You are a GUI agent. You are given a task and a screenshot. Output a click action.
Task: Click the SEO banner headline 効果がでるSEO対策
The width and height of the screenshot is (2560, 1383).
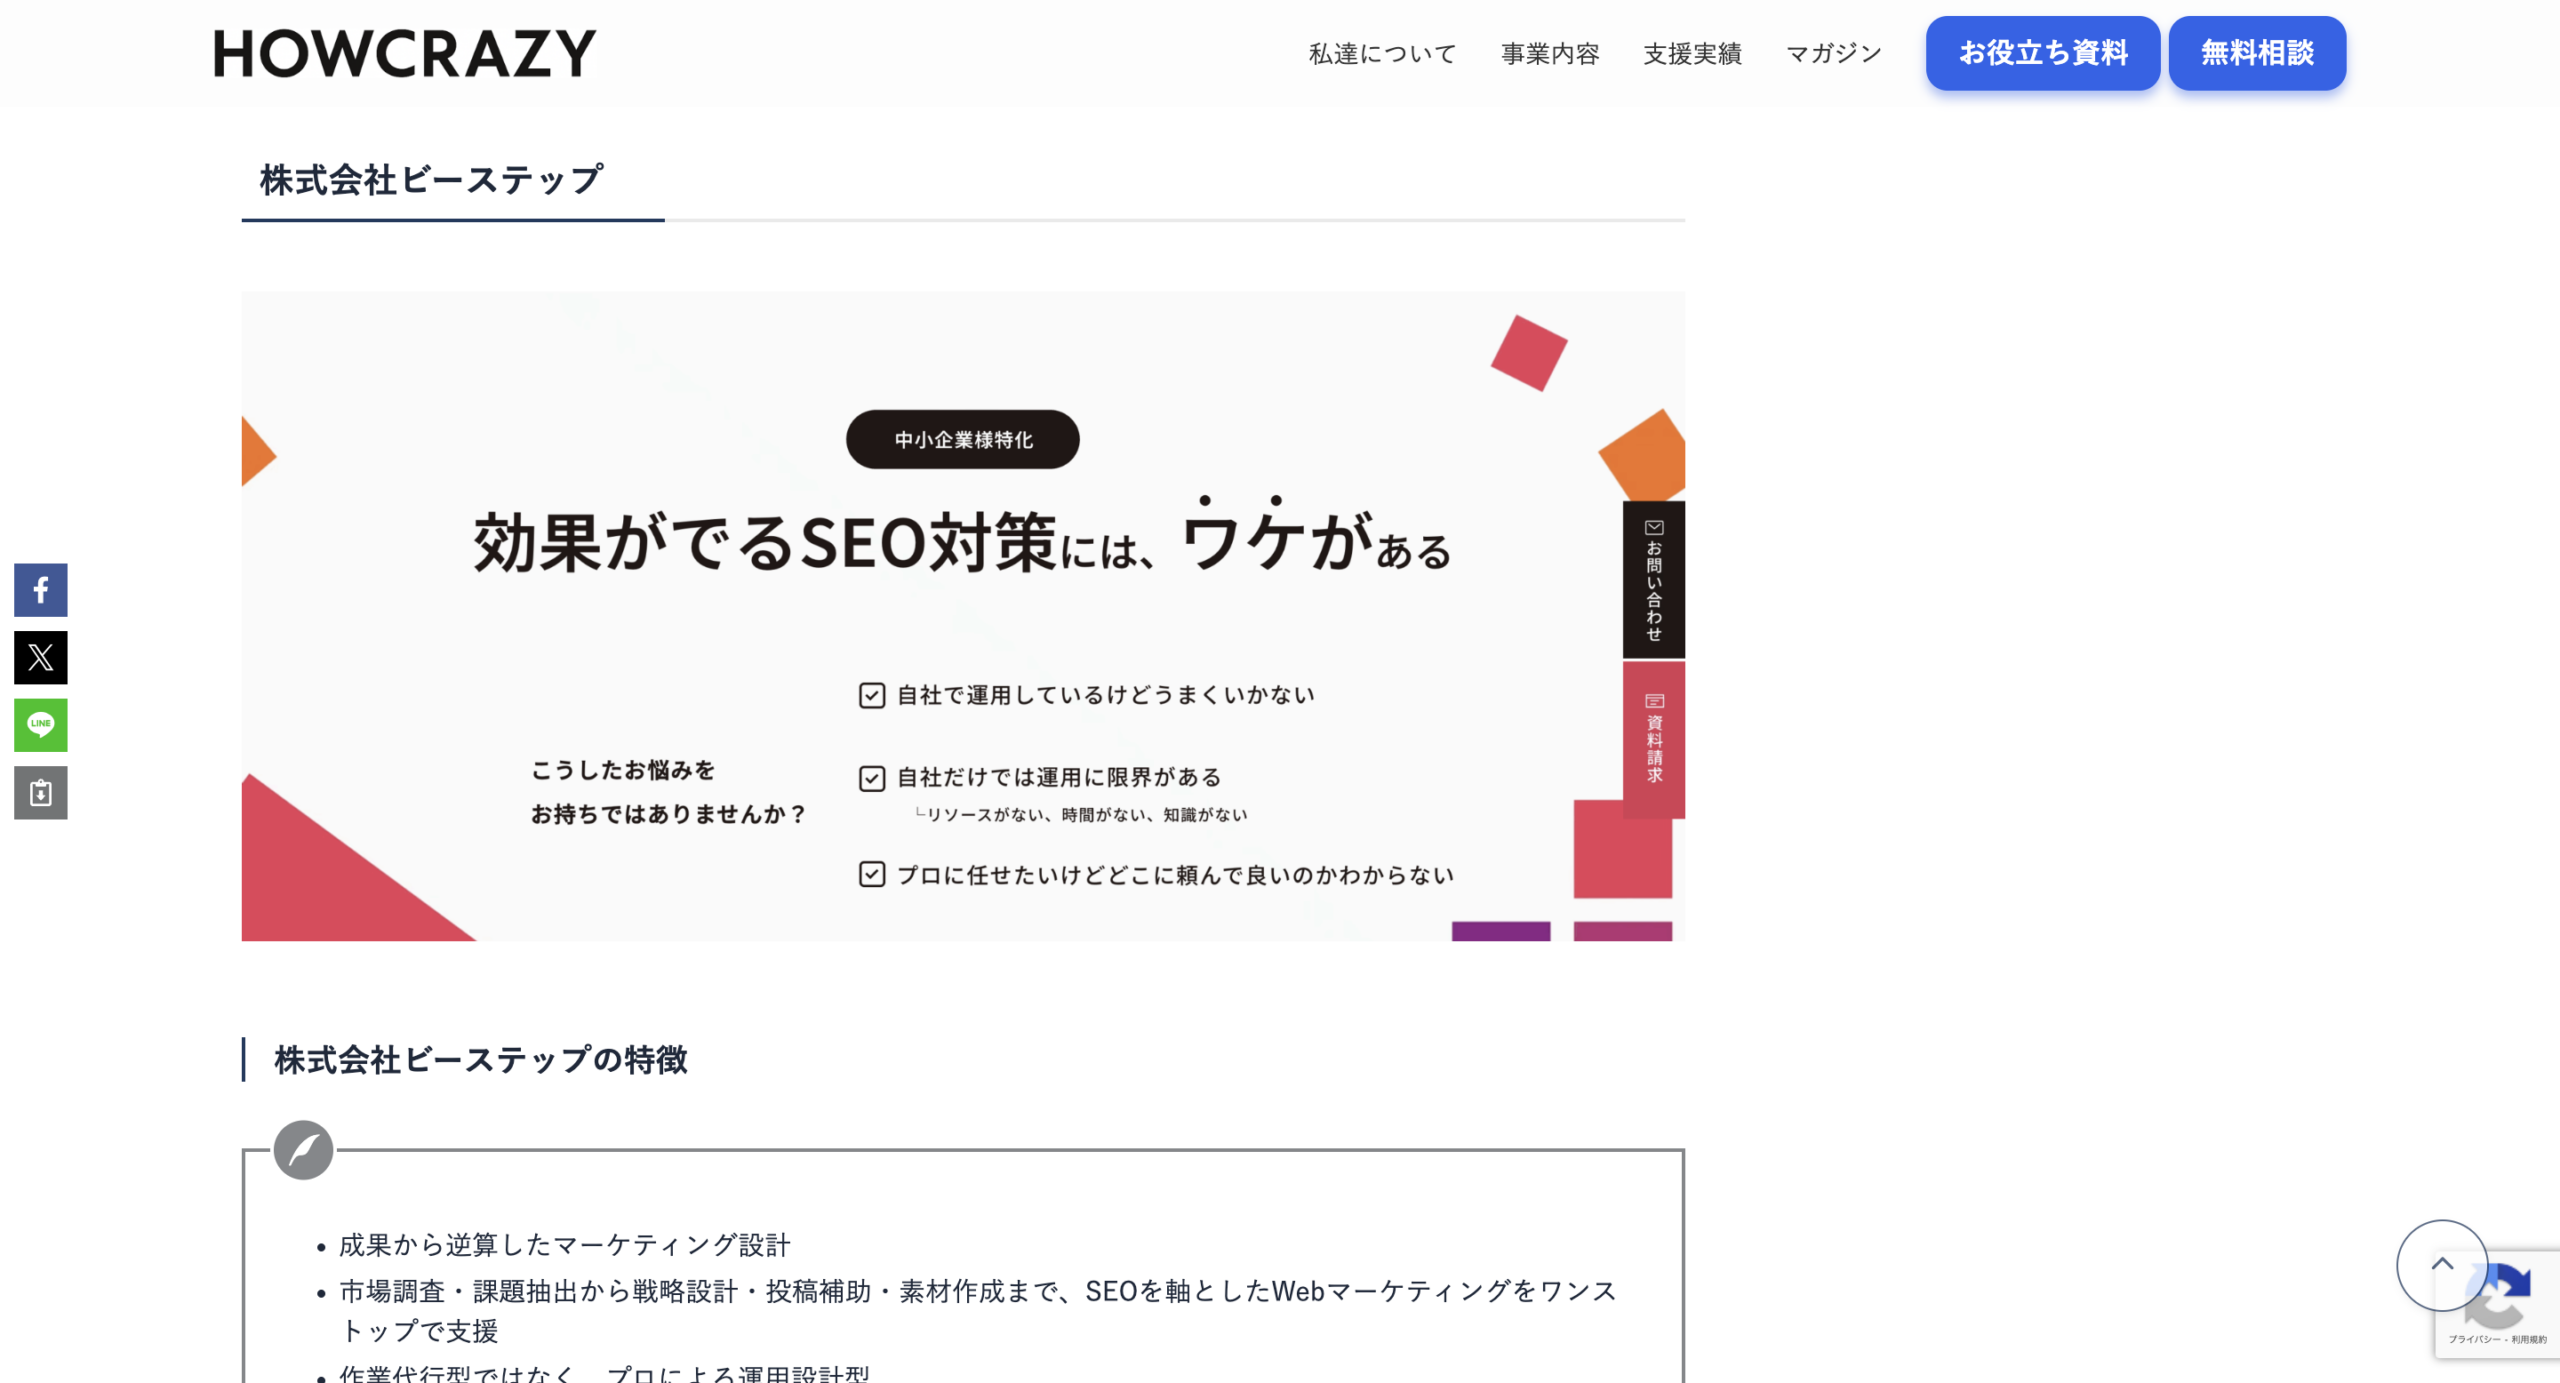[764, 543]
